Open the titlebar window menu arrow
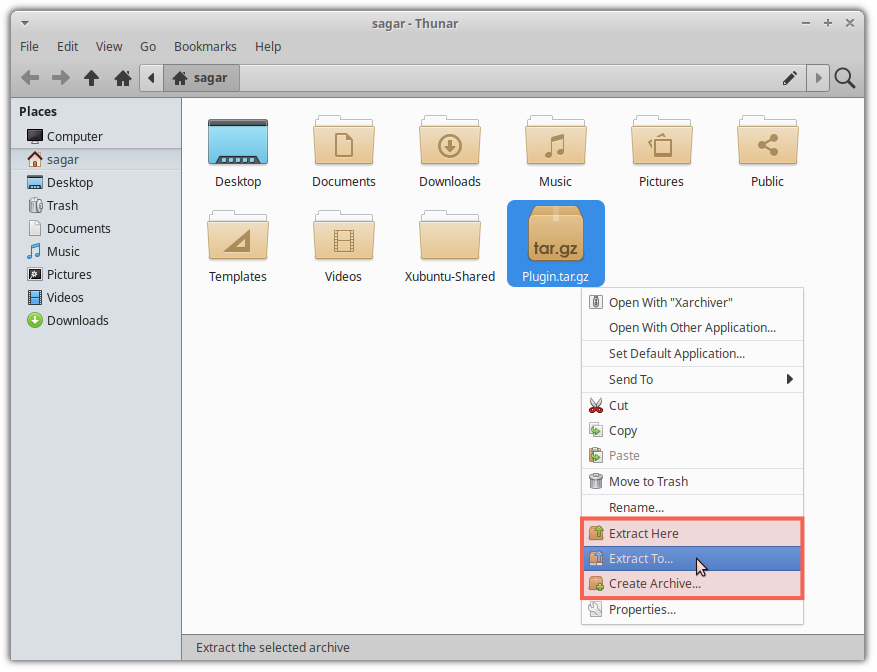This screenshot has width=877, height=672. [23, 22]
